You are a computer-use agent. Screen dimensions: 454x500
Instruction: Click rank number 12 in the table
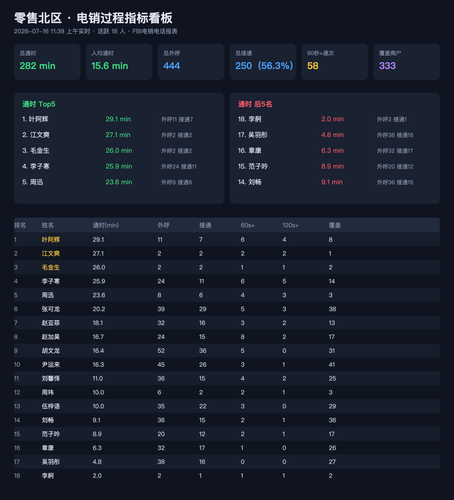click(17, 392)
